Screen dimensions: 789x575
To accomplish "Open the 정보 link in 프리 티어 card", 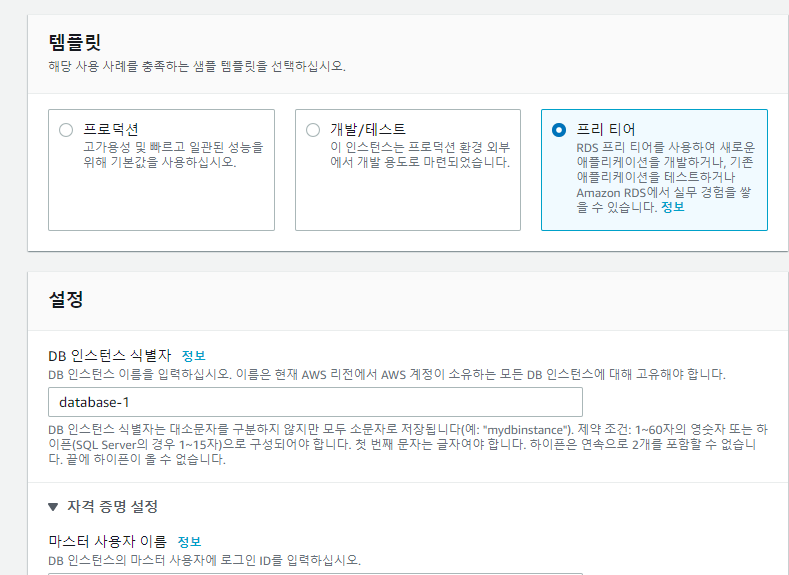I will 672,207.
